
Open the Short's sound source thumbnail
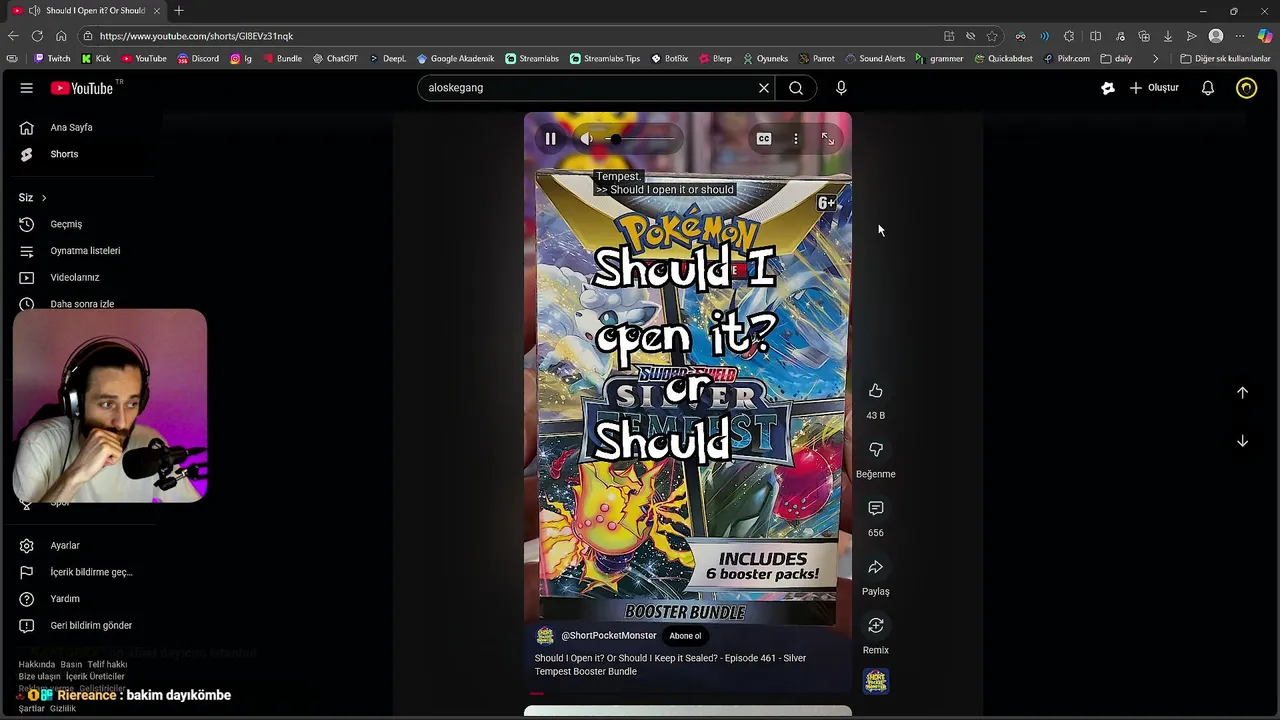coord(876,682)
